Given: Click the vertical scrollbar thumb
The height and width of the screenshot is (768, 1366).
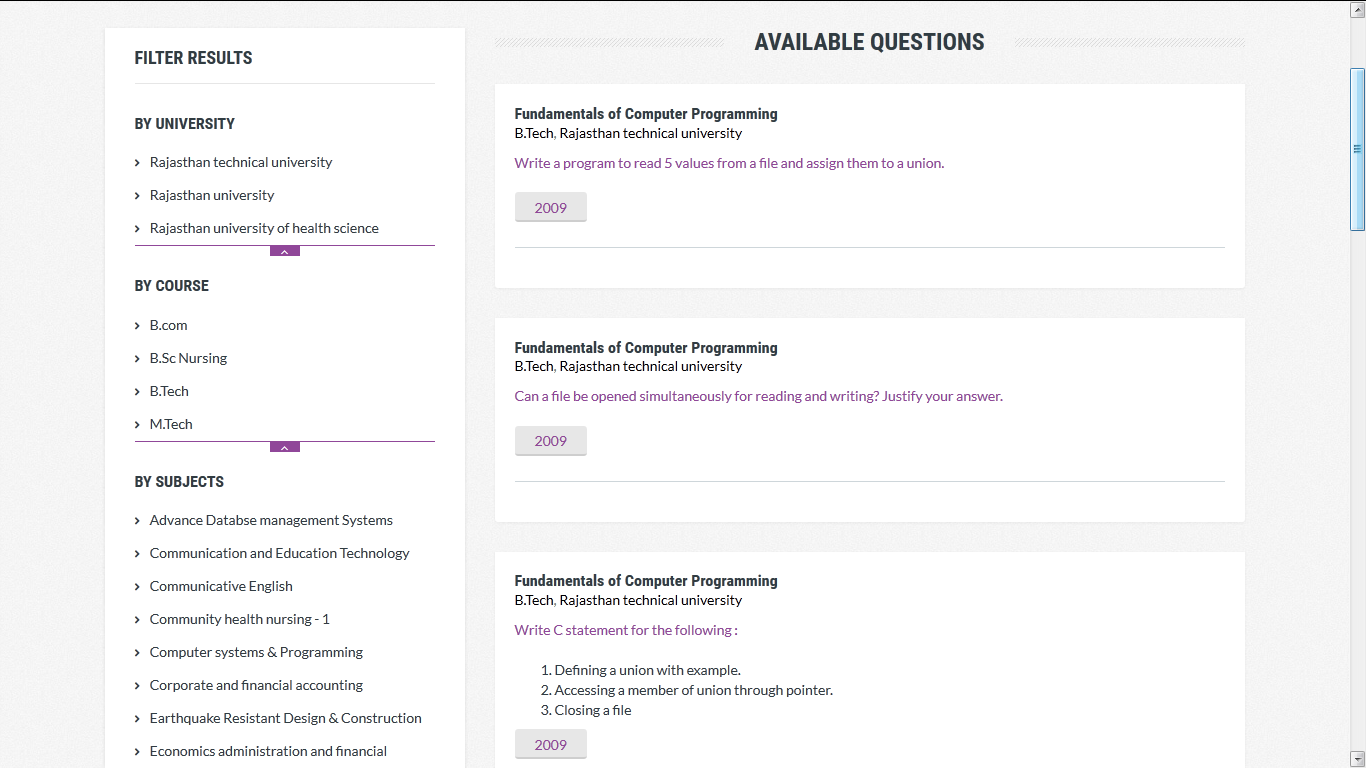Looking at the screenshot, I should [x=1357, y=150].
